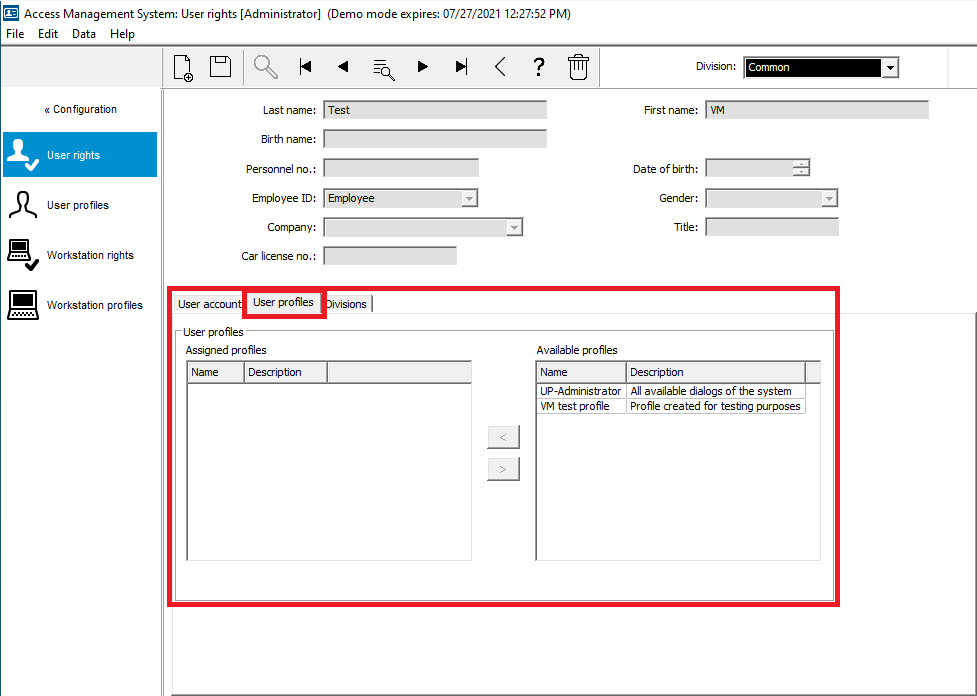
Task: Click the magnifying glass search icon
Action: 265,67
